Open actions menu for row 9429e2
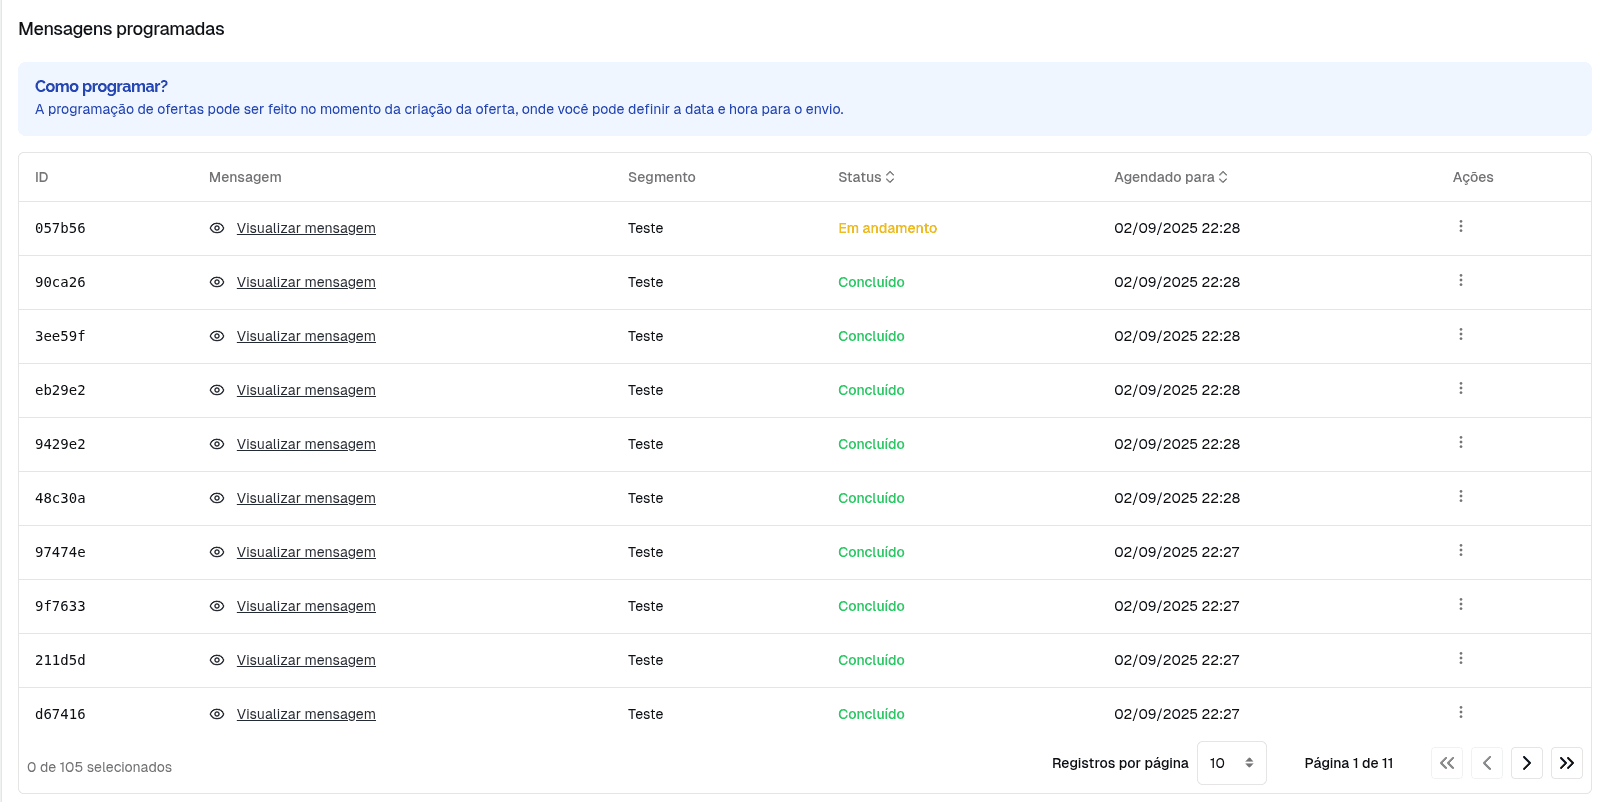The image size is (1604, 802). [1460, 443]
